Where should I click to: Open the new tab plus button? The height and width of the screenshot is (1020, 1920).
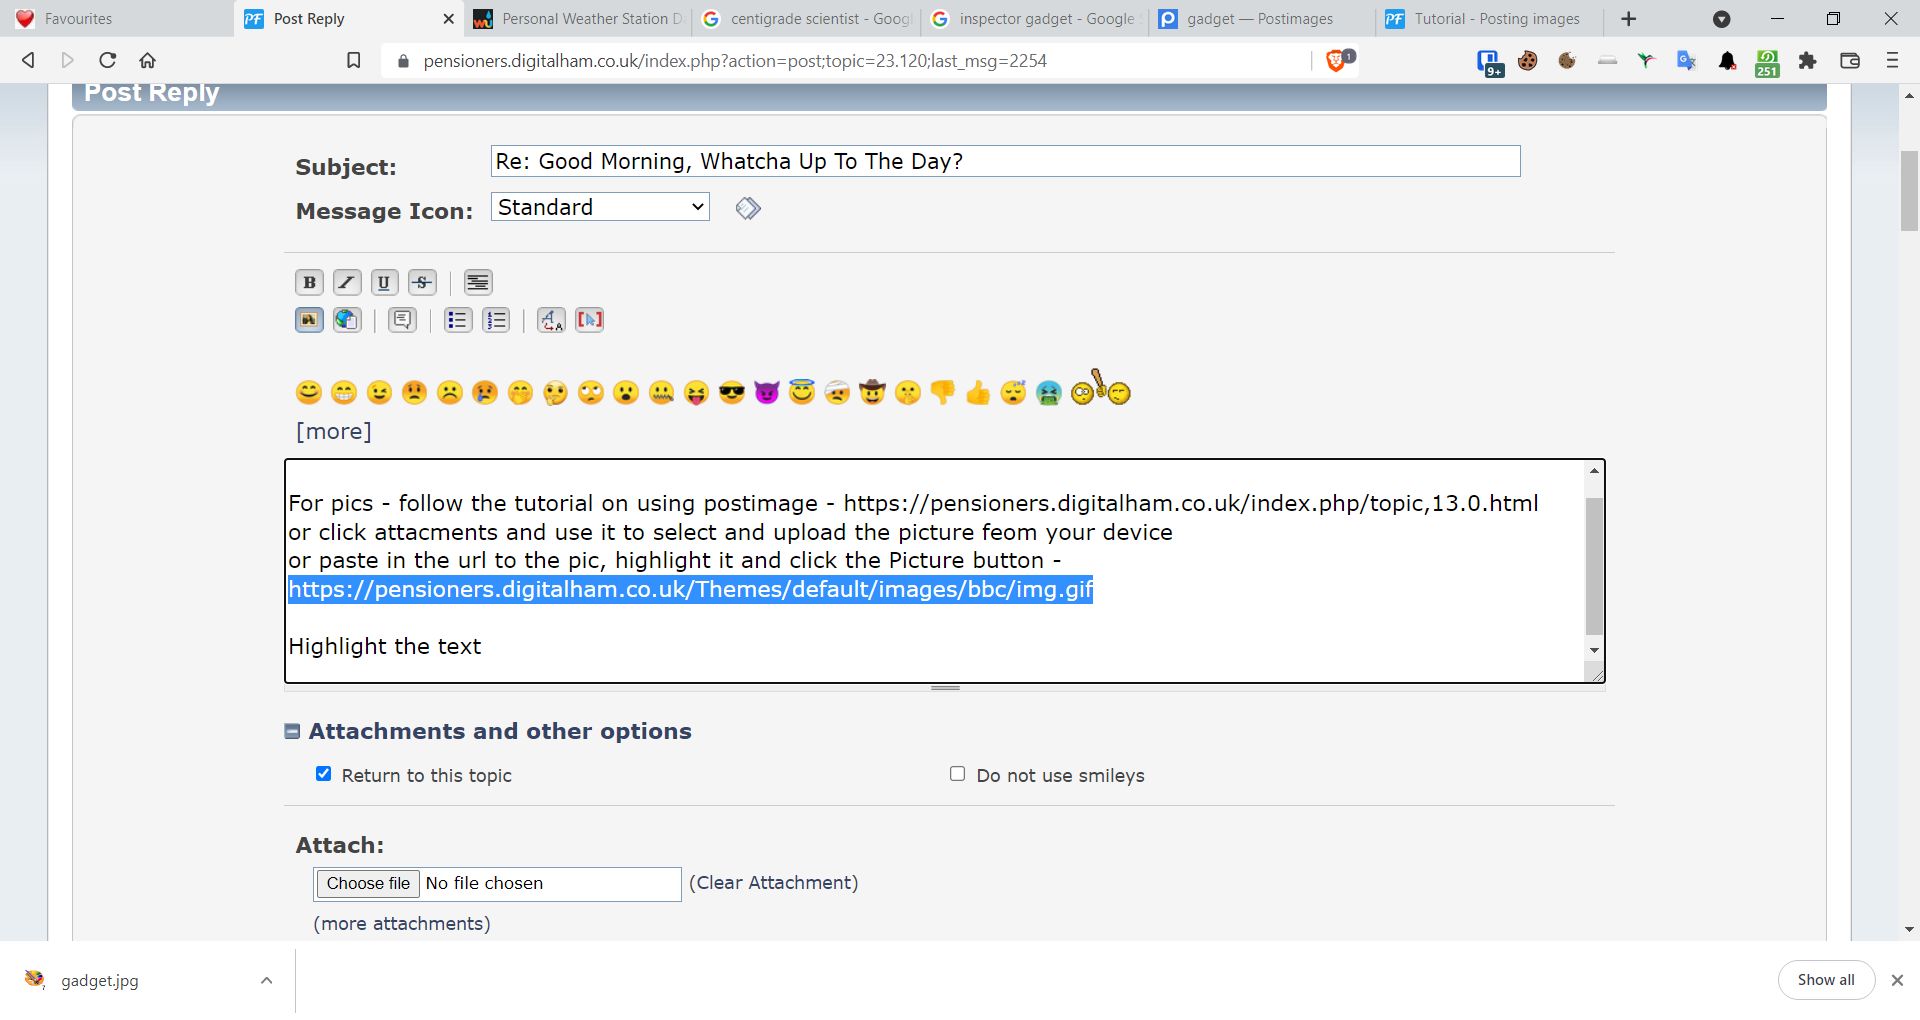point(1629,19)
